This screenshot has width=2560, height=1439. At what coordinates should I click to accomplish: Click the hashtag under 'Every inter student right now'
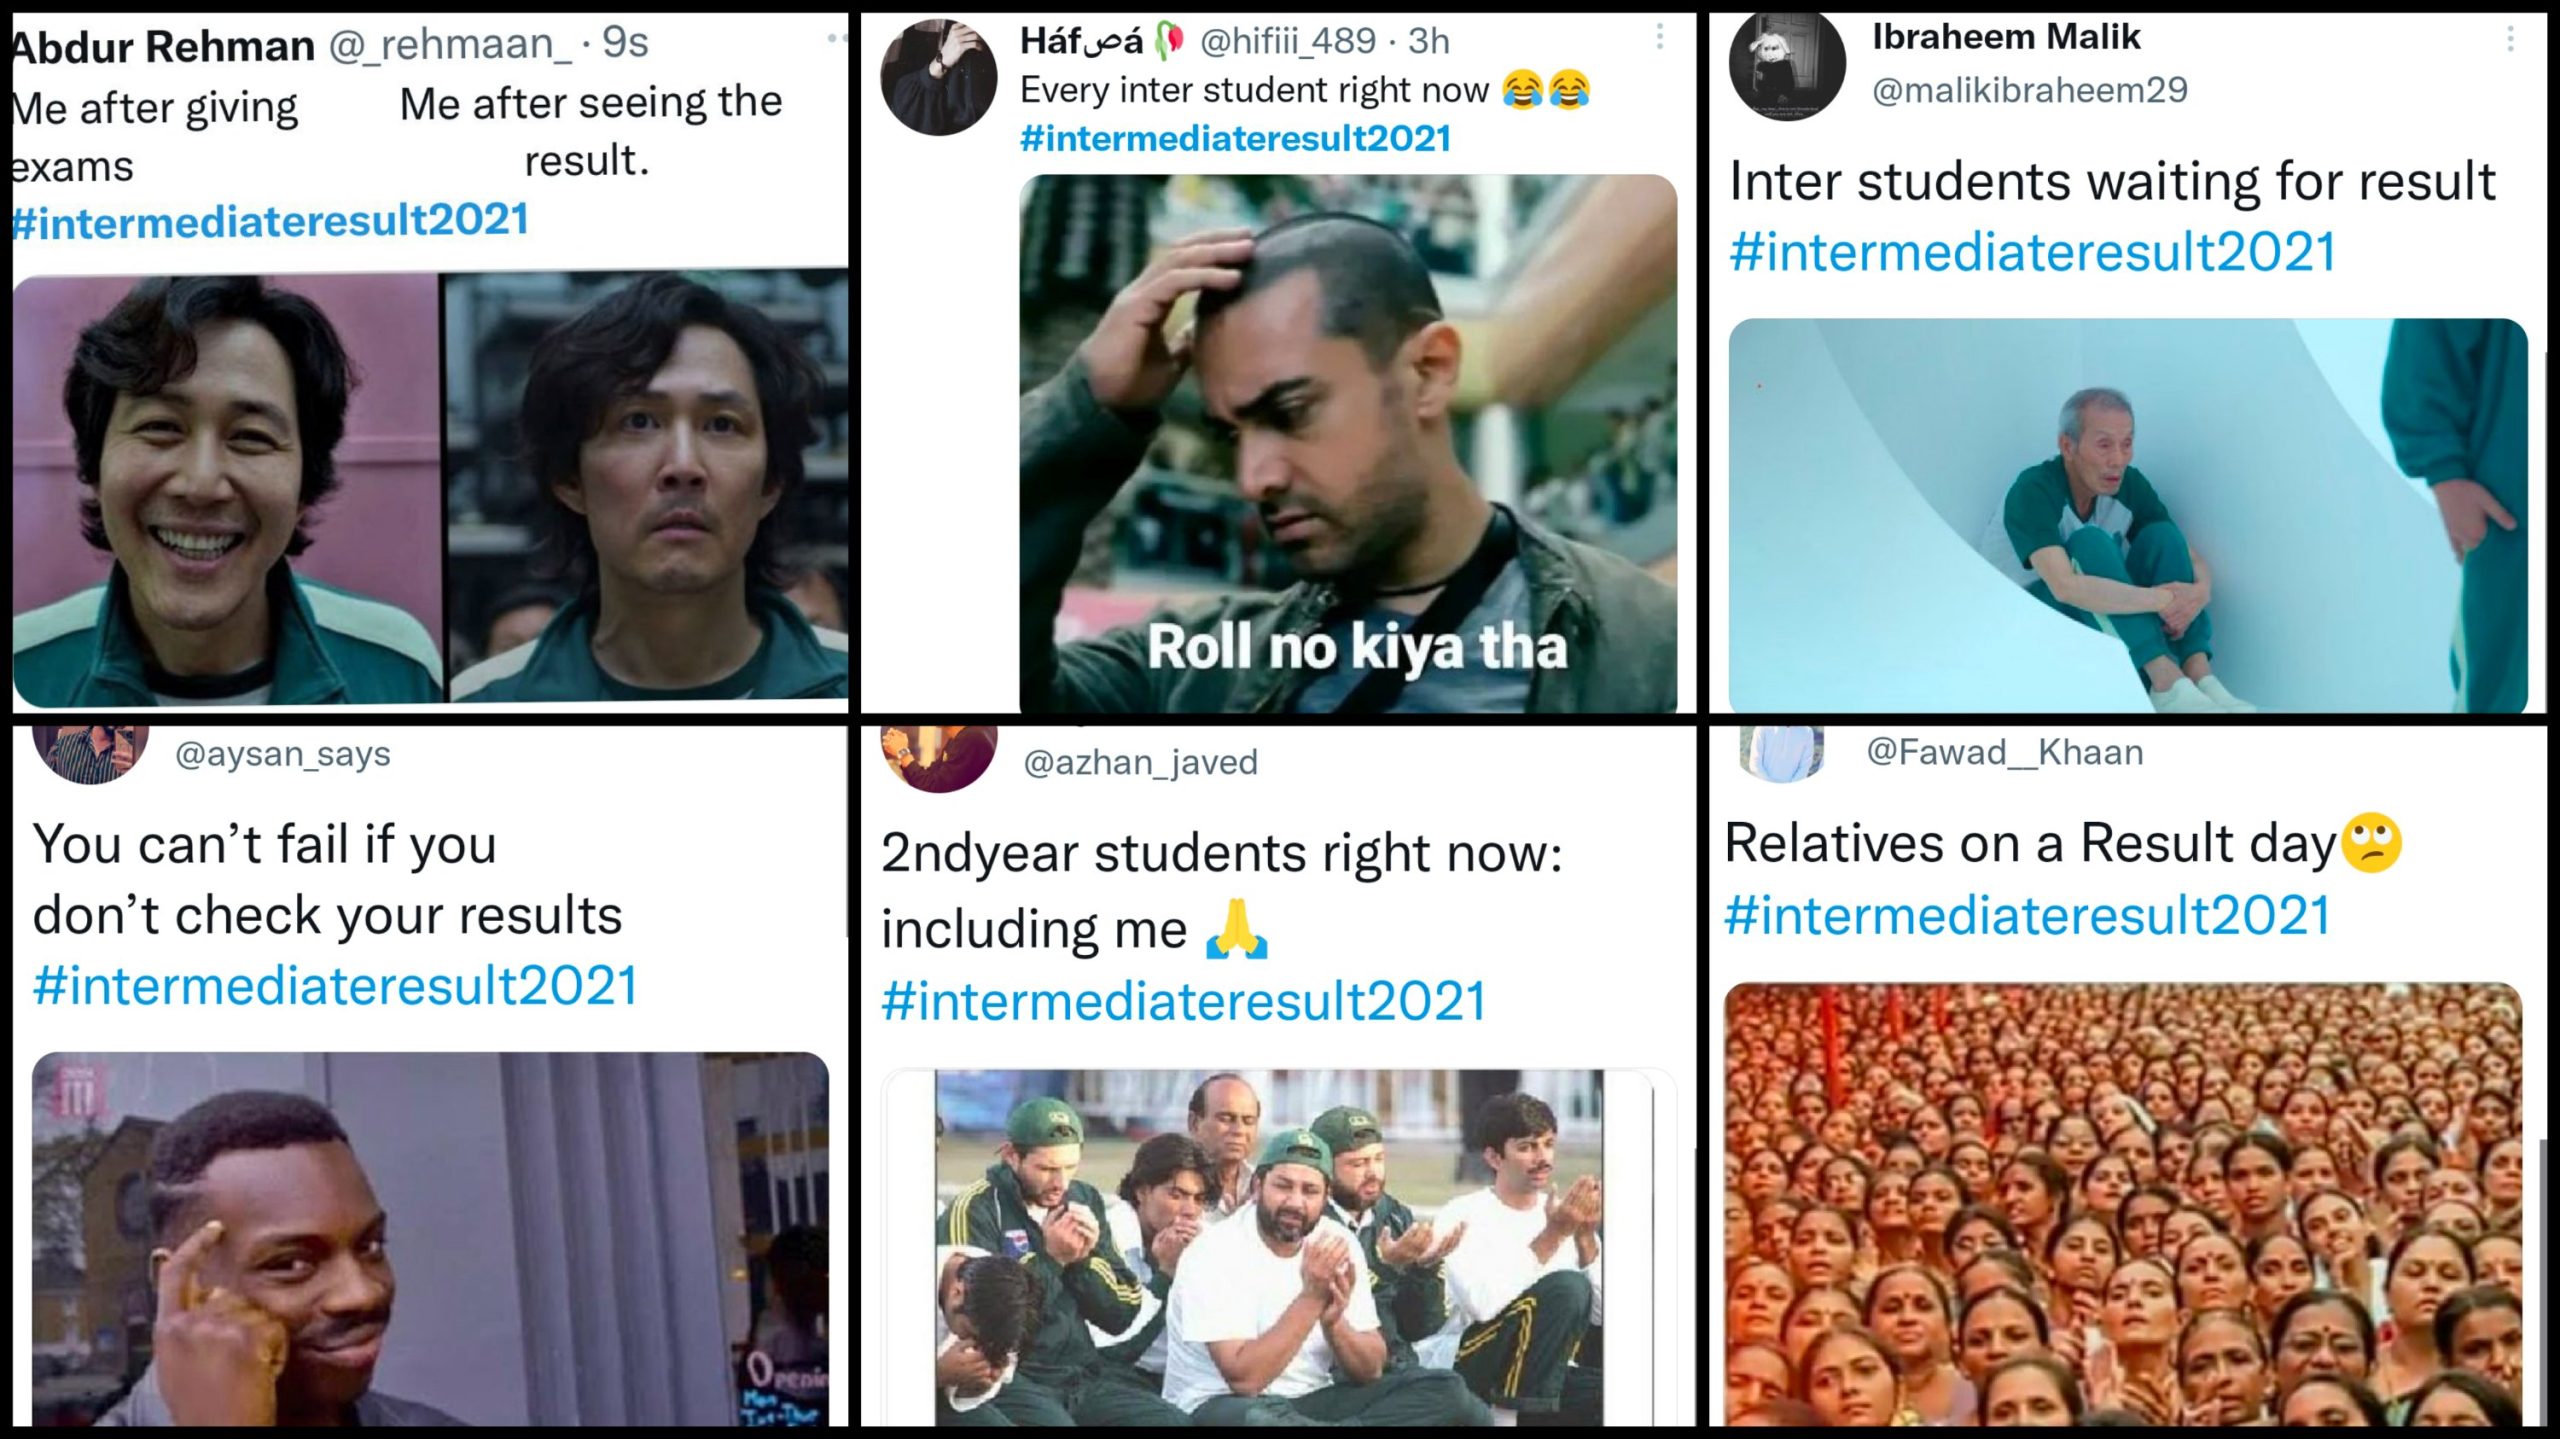tap(1235, 138)
